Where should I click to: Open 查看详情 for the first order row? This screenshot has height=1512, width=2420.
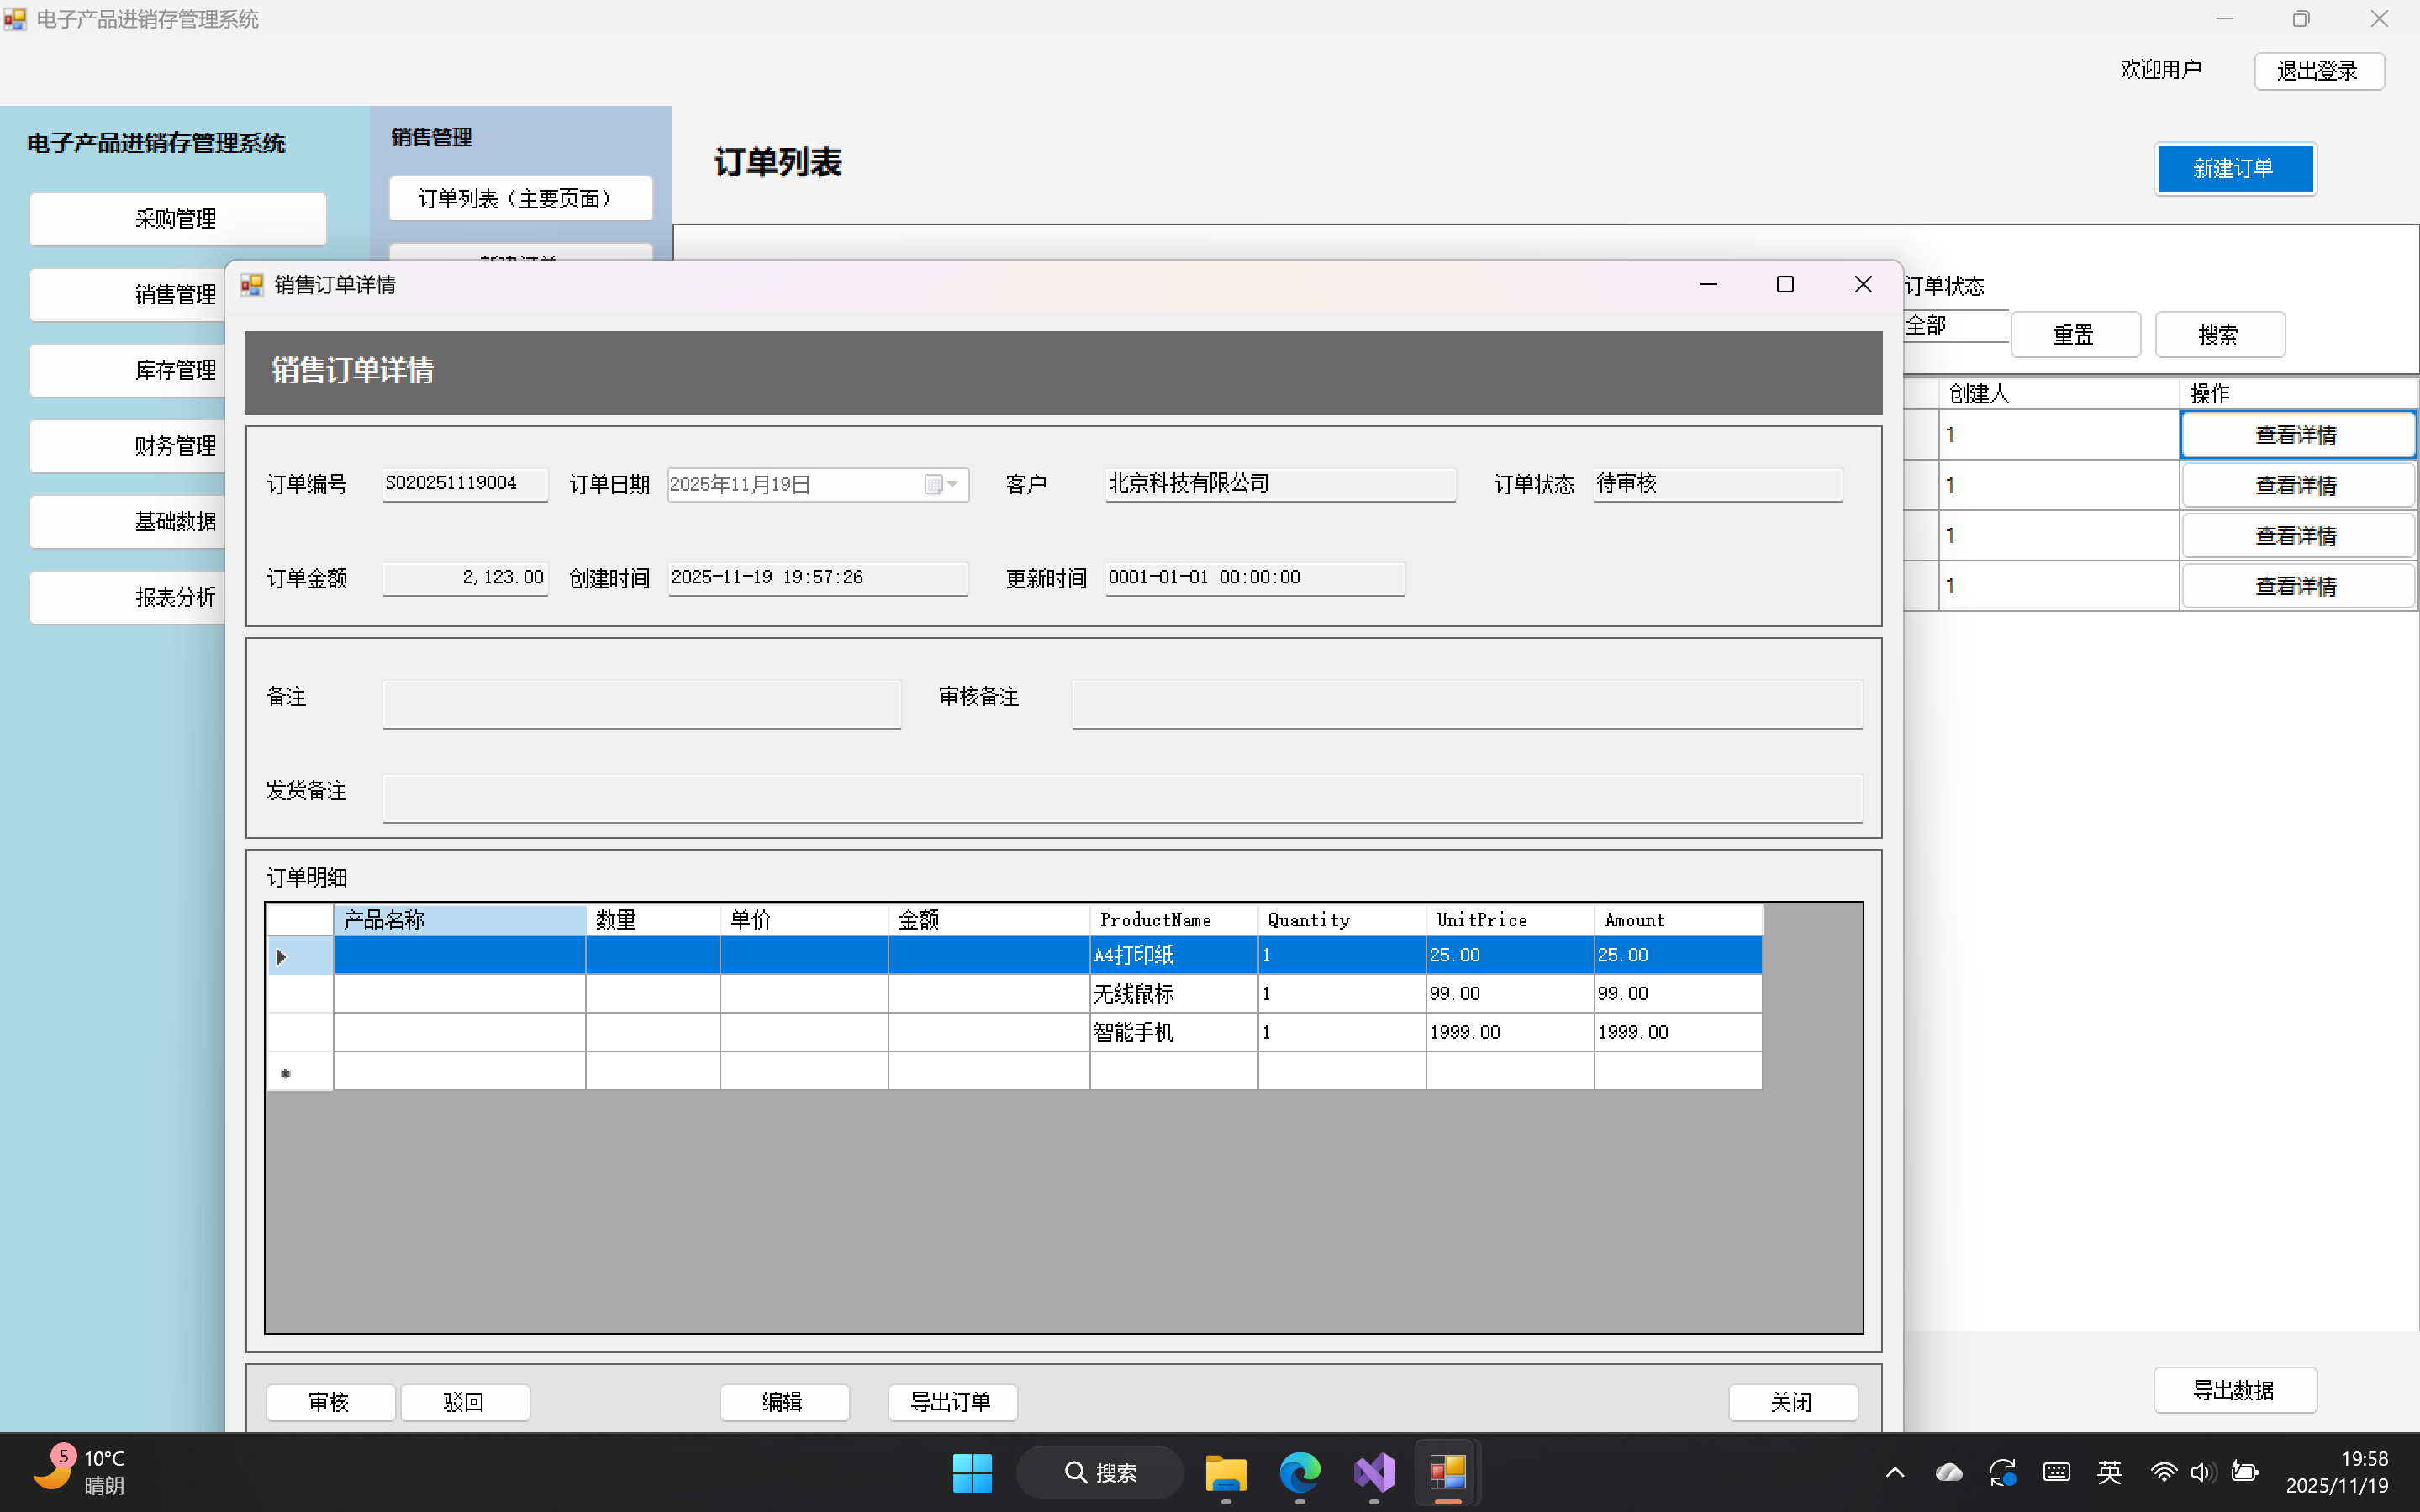[x=2297, y=434]
